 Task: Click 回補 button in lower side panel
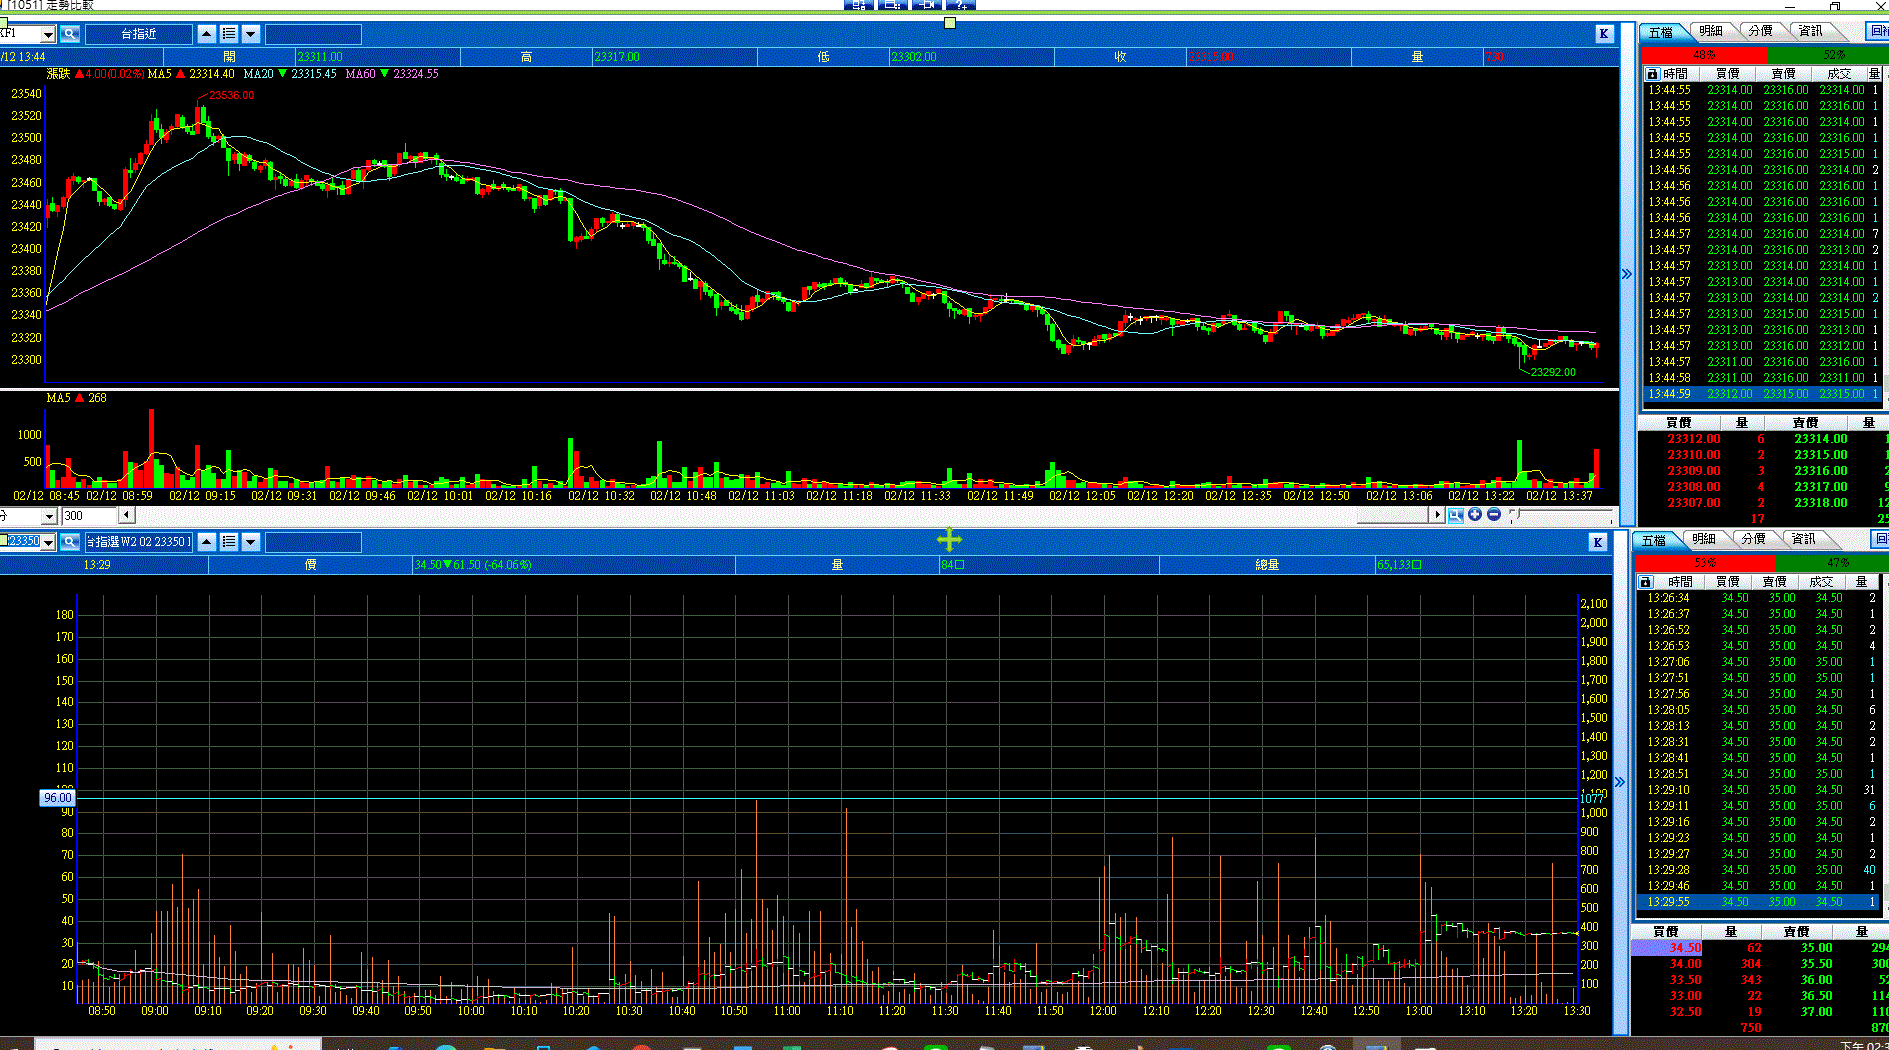(x=1880, y=539)
